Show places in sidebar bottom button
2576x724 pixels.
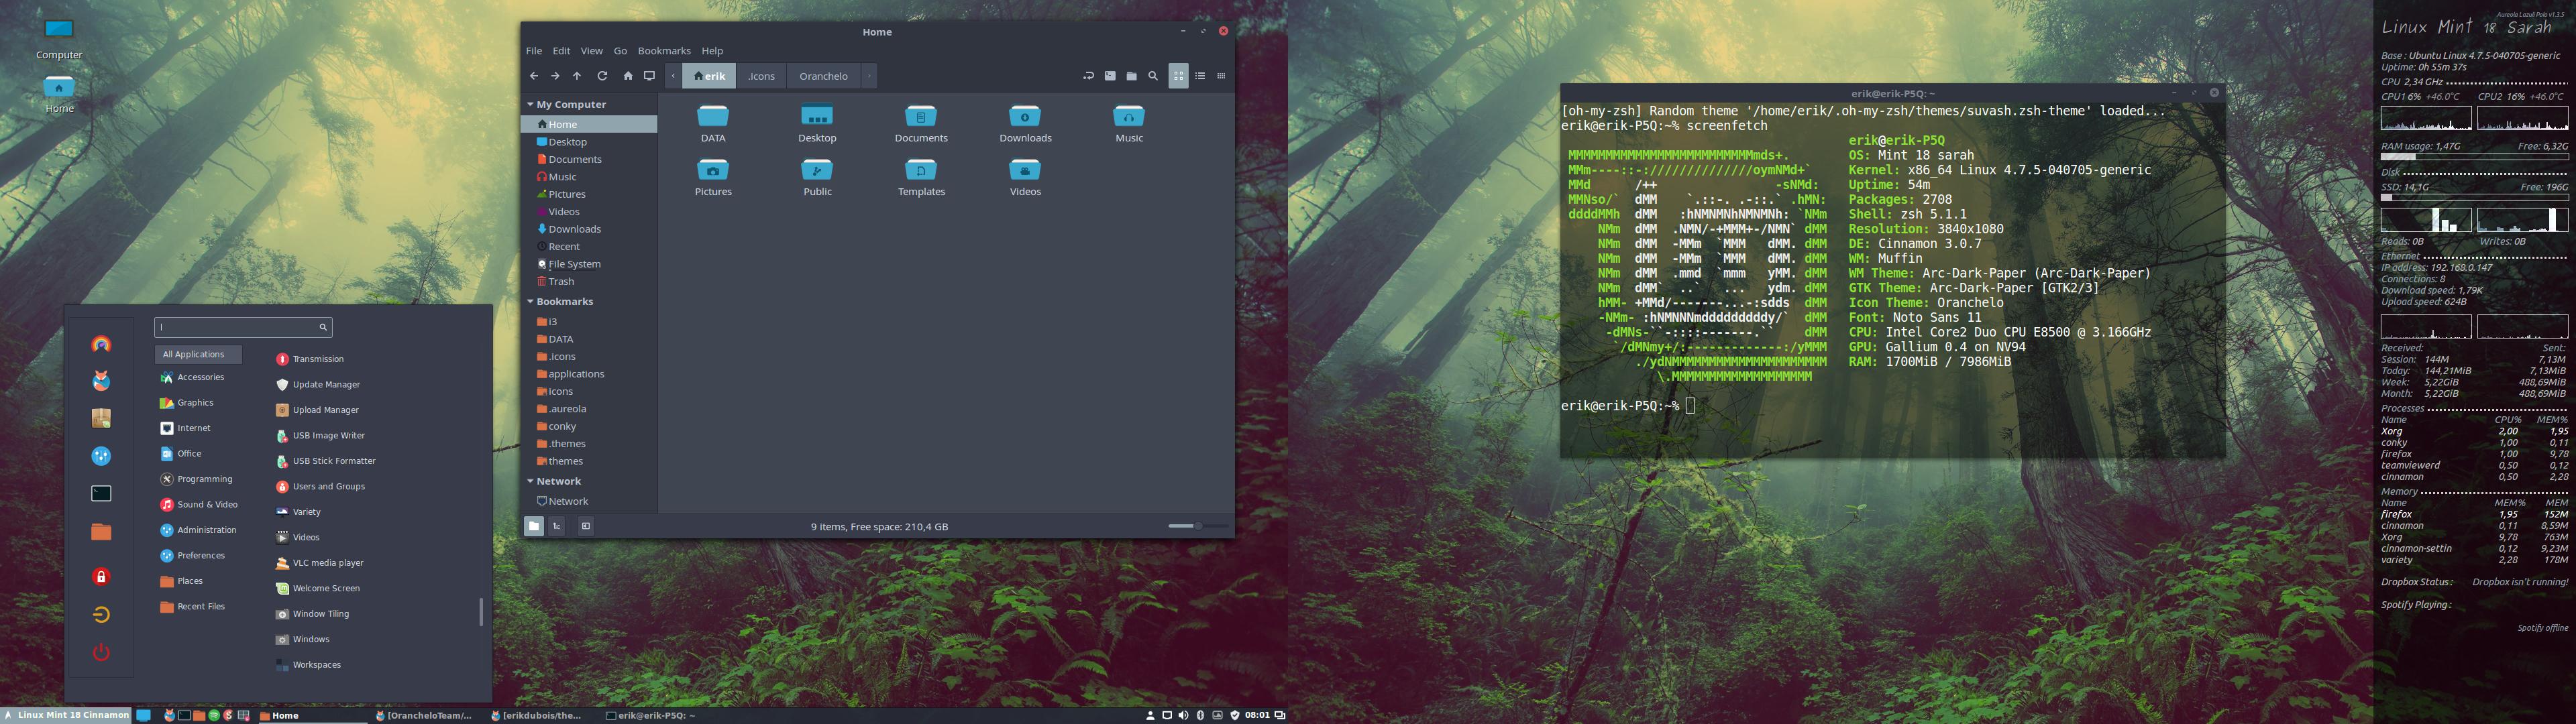coord(534,526)
